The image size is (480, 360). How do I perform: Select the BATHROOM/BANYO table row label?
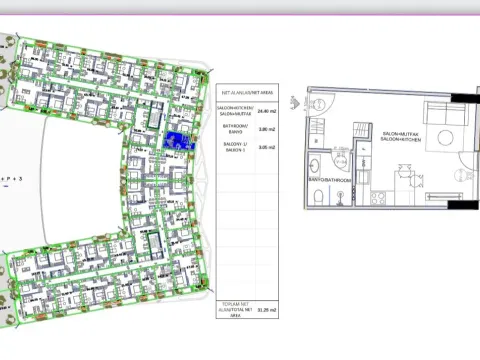[235, 129]
